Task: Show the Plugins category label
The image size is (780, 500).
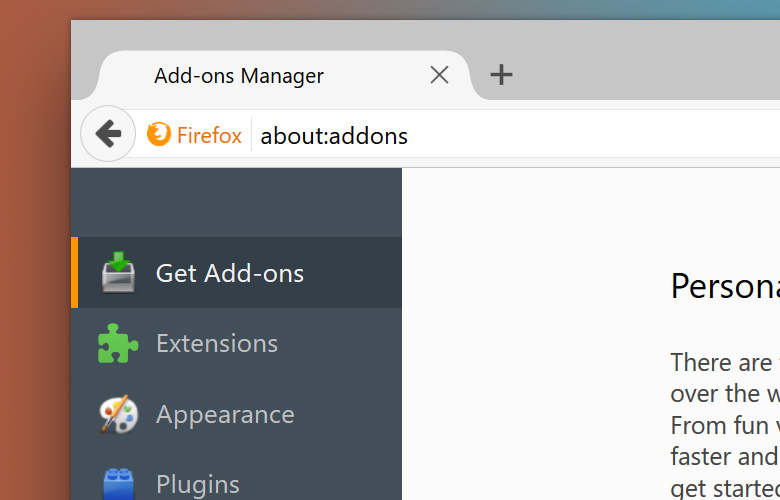Action: coord(198,484)
